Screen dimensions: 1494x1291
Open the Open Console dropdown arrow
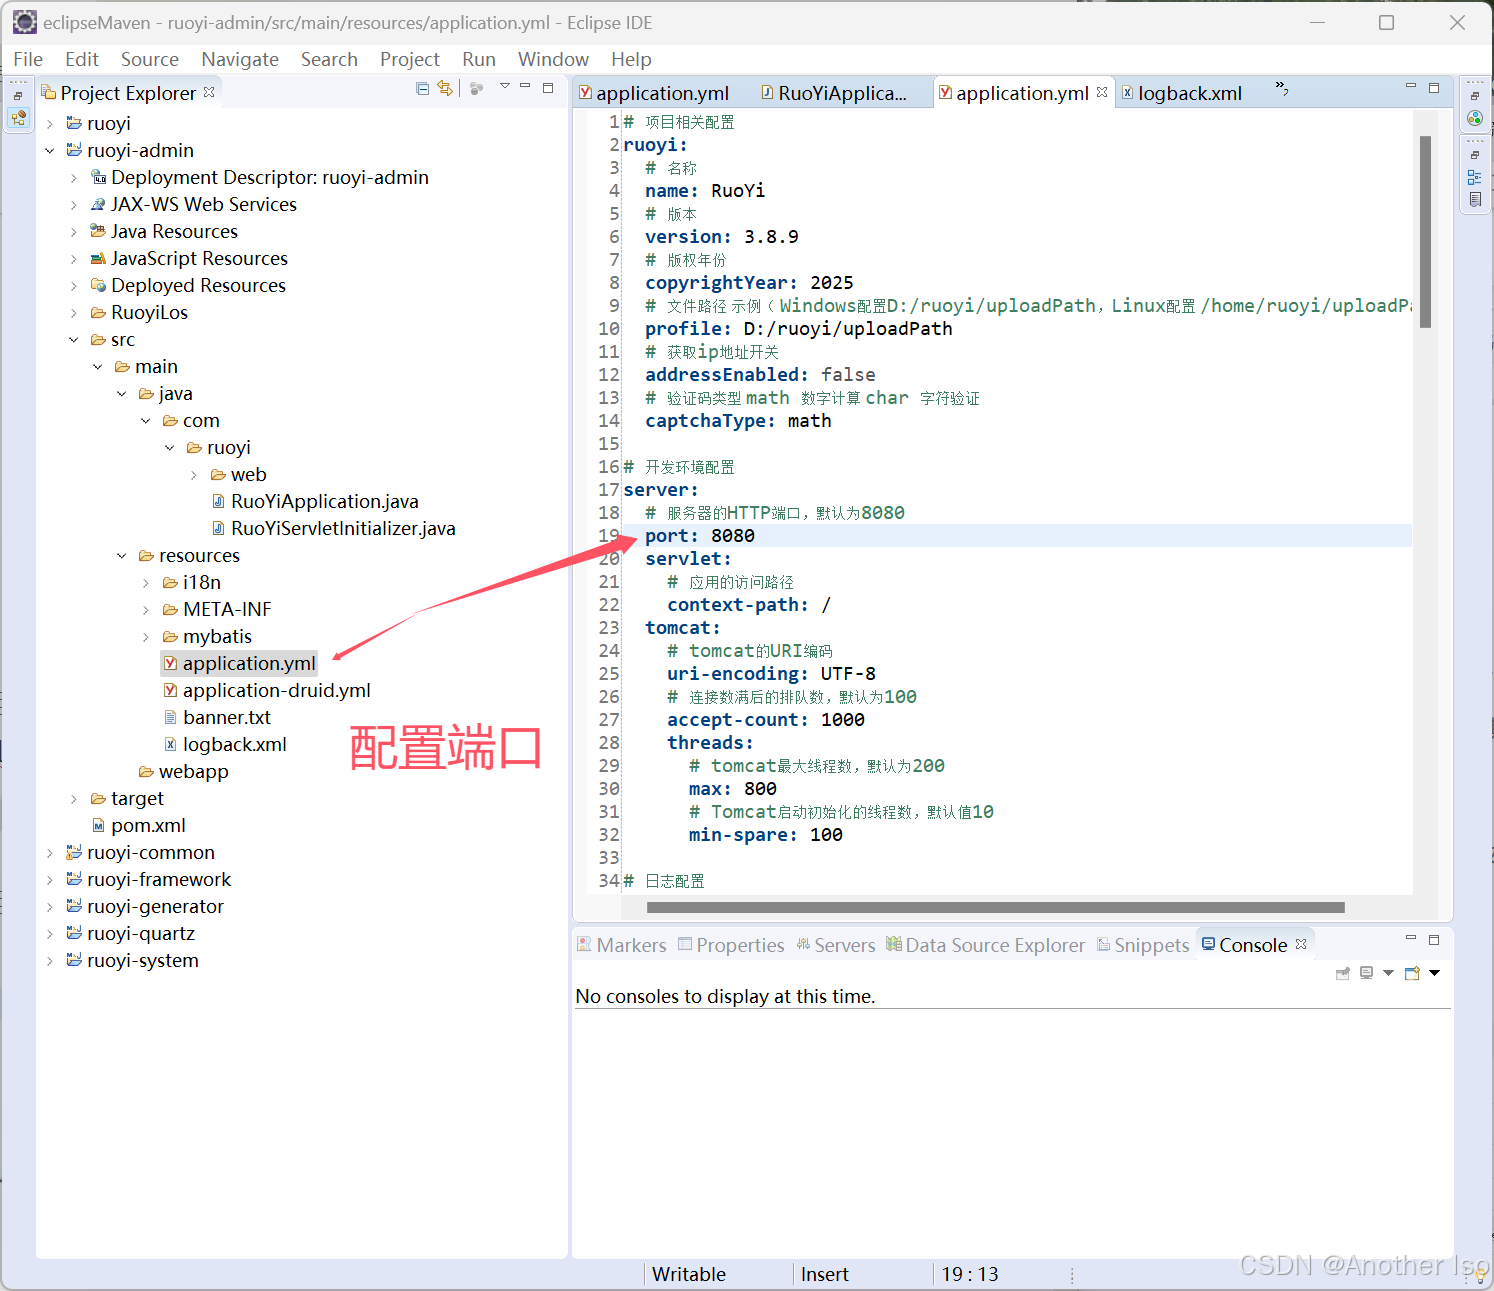coord(1435,973)
